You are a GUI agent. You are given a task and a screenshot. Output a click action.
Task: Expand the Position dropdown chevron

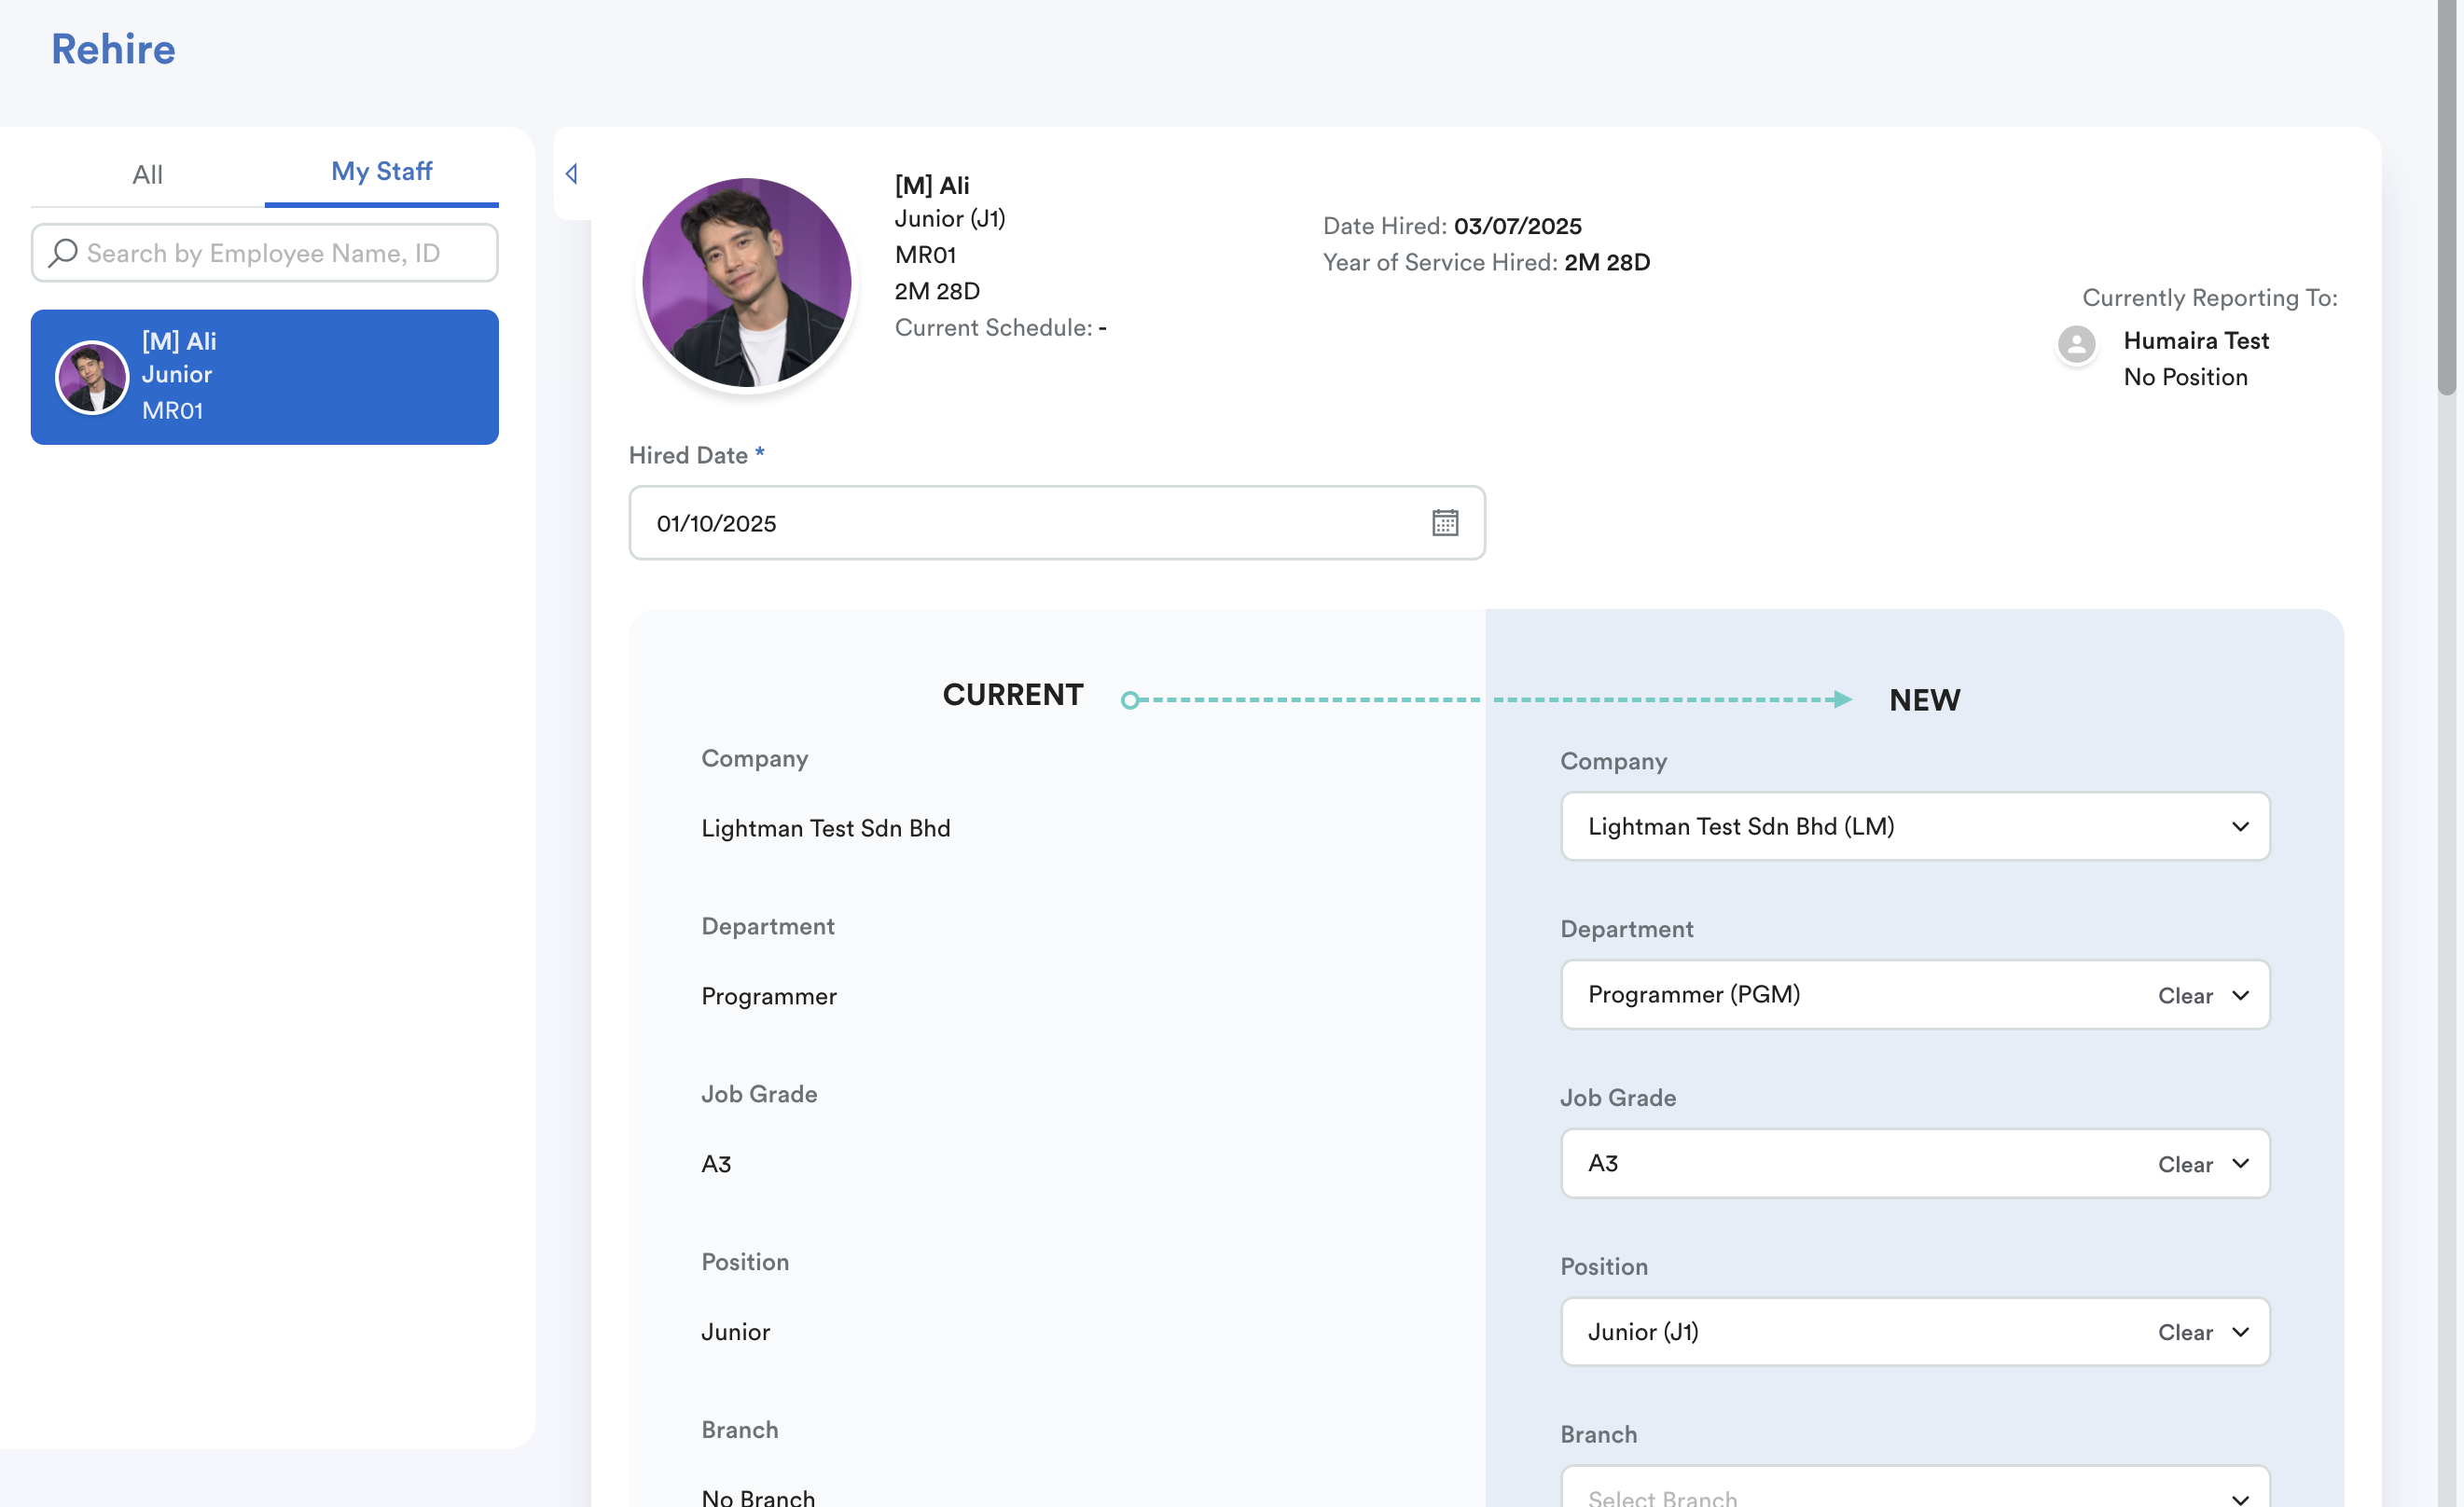[x=2239, y=1331]
